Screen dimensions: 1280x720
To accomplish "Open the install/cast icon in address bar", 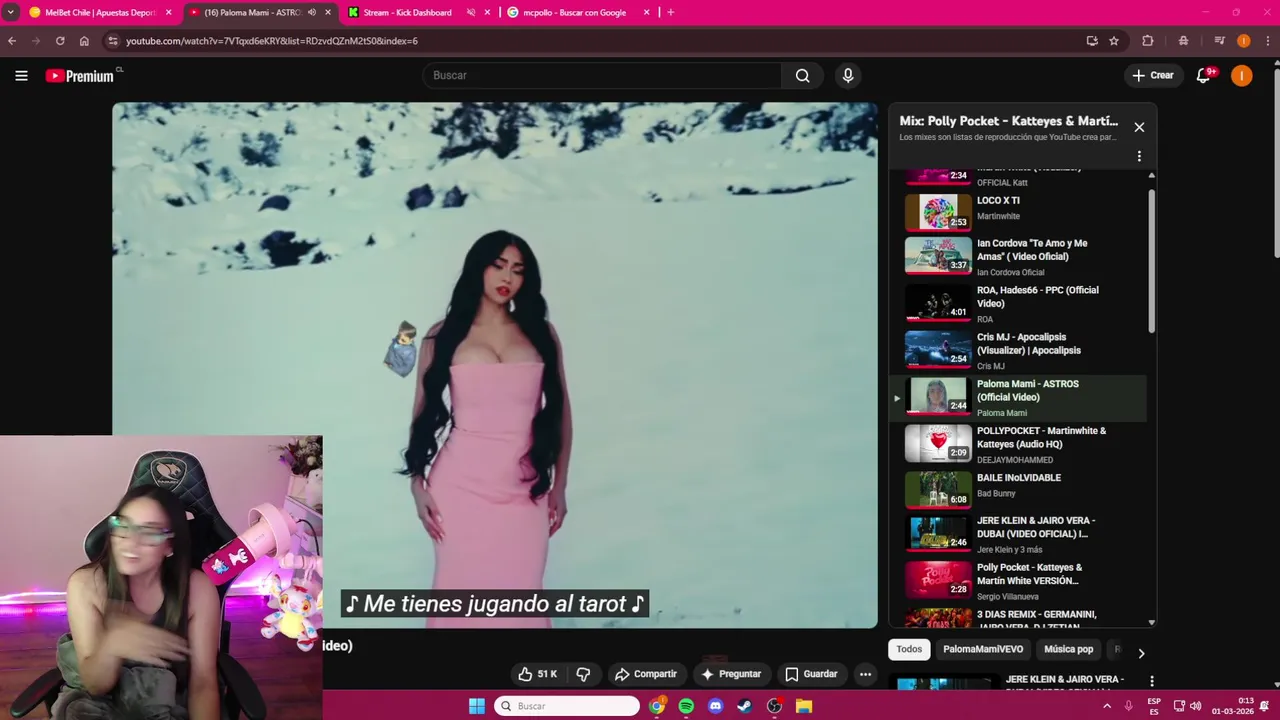I will [1092, 41].
